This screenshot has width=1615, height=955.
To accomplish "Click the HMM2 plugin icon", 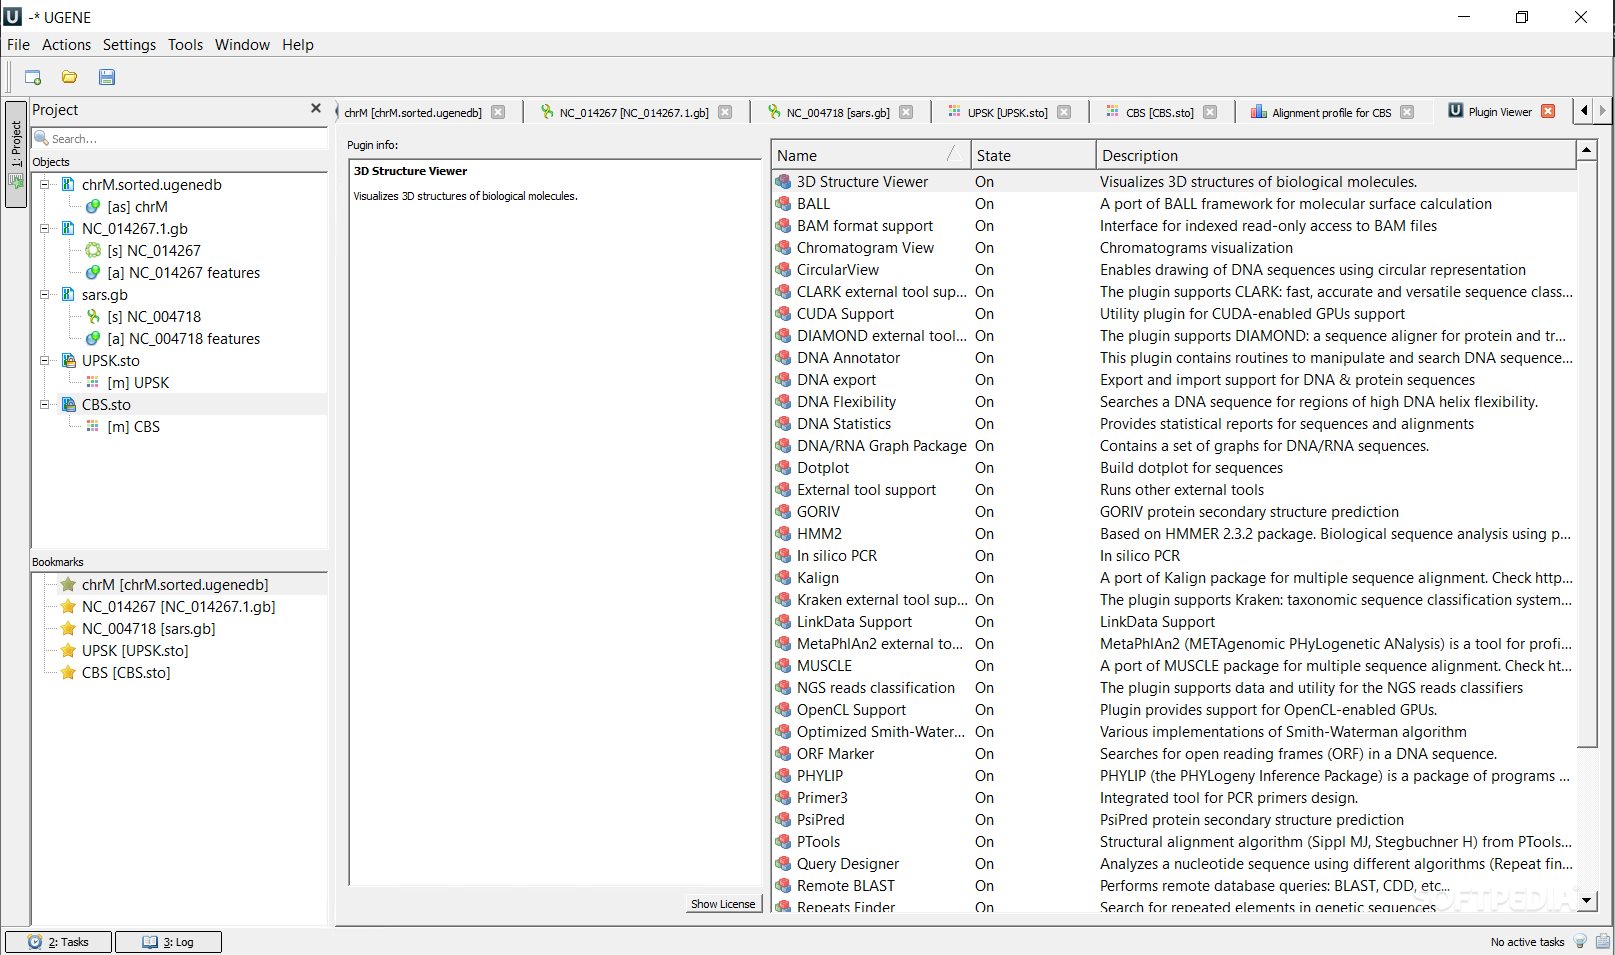I will coord(784,533).
